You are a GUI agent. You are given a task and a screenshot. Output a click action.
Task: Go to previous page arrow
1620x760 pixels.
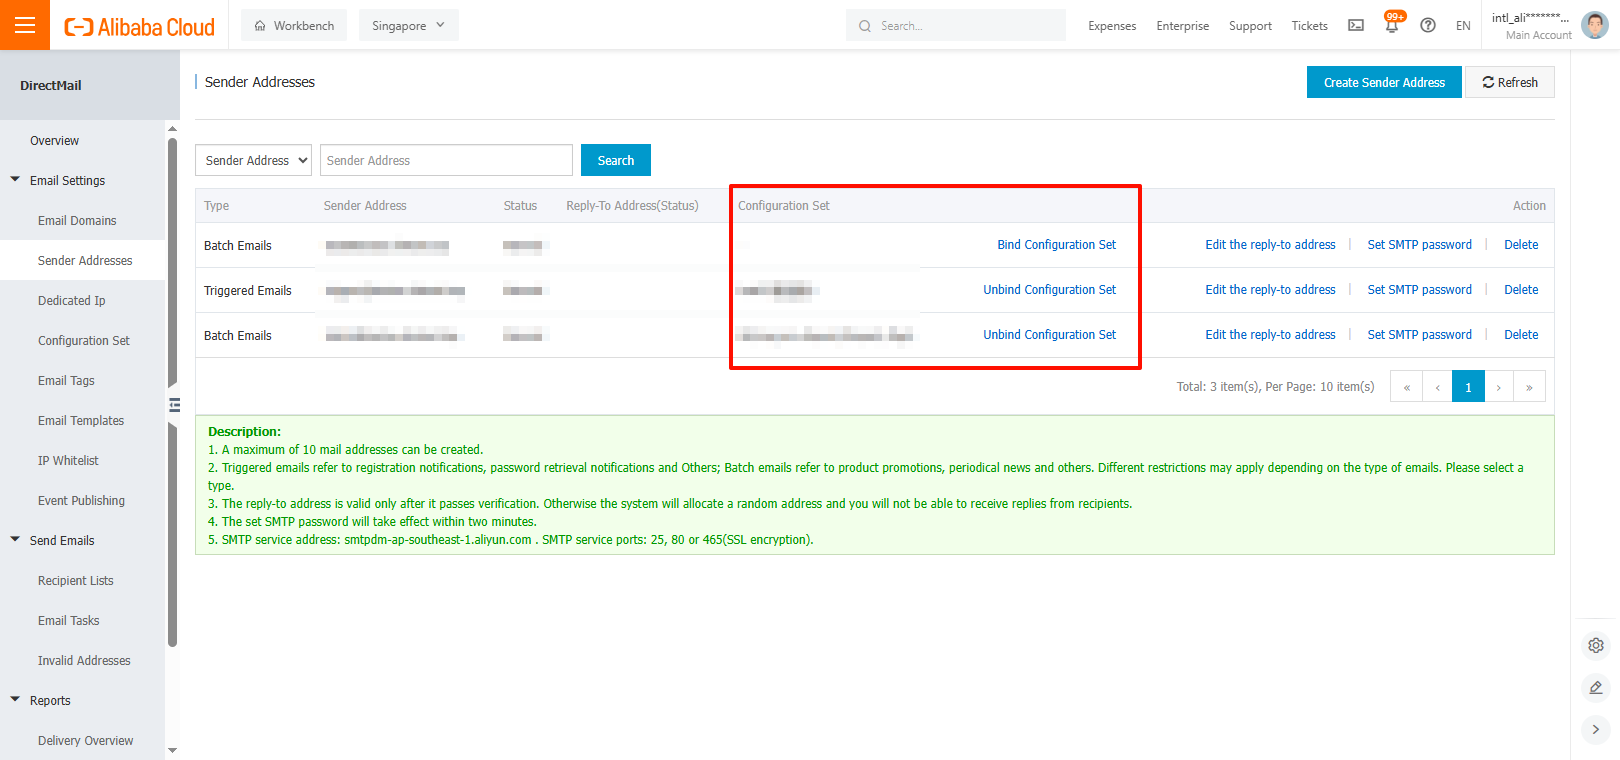tap(1437, 386)
